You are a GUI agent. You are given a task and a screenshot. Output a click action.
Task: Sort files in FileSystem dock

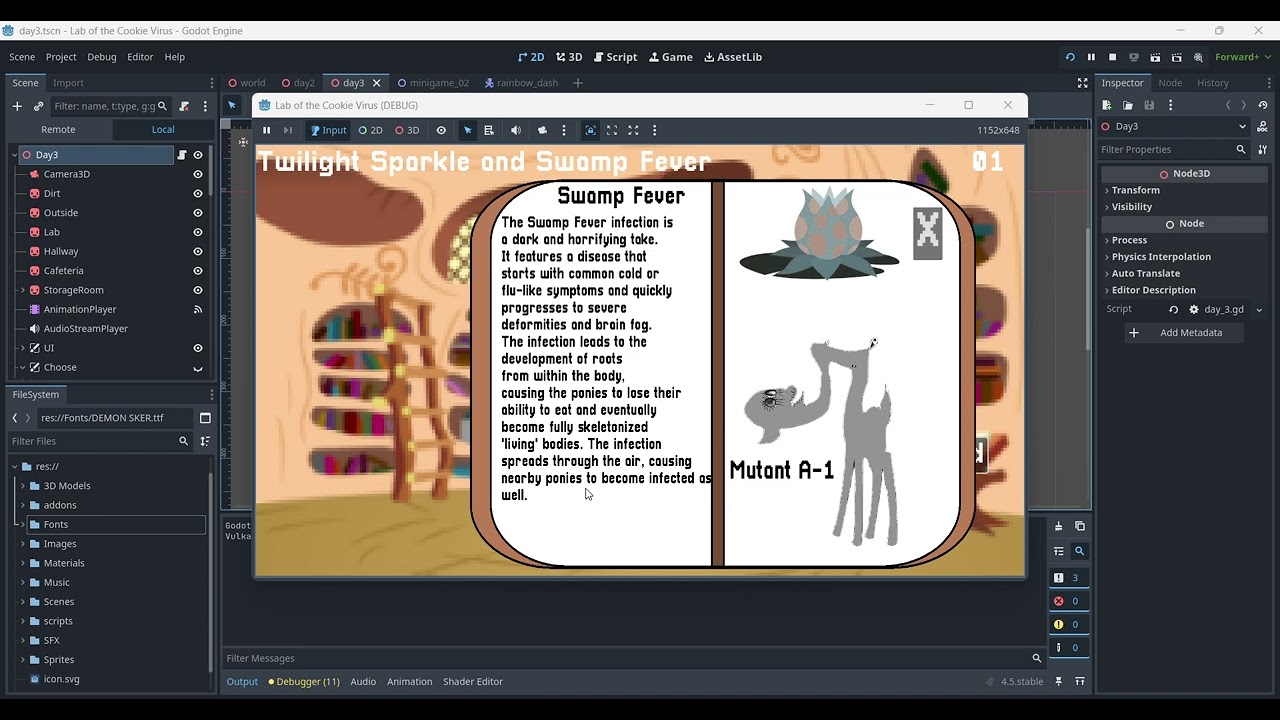click(x=205, y=441)
